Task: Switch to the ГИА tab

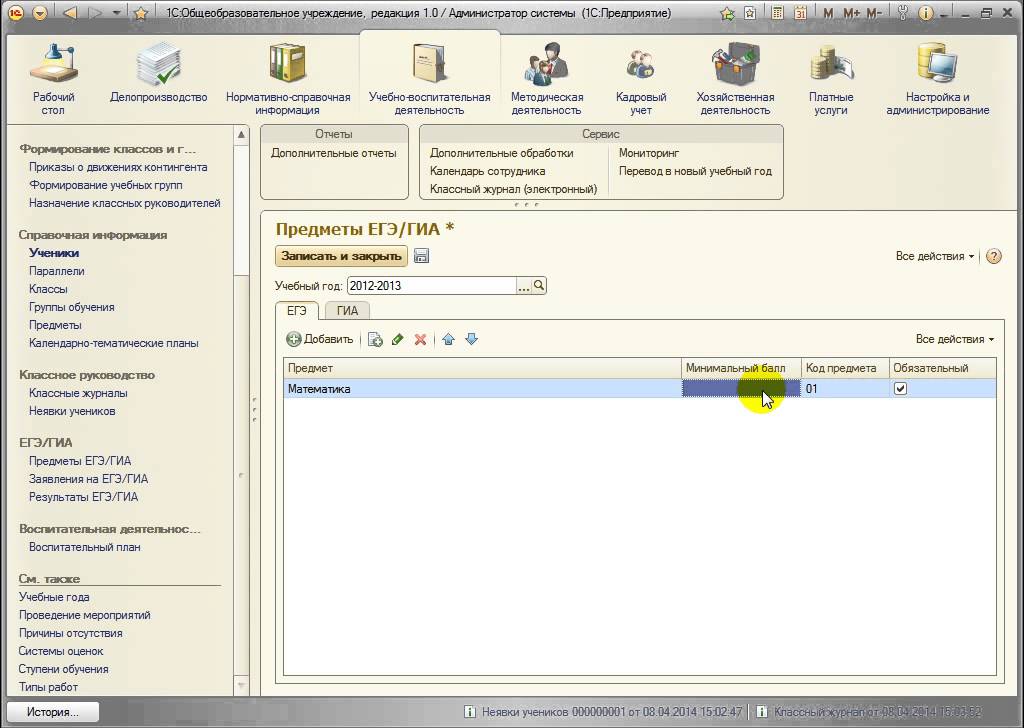Action: click(347, 310)
